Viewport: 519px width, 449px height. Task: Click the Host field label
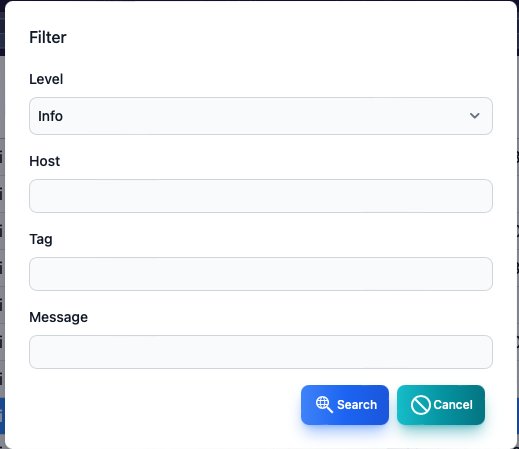pos(45,161)
